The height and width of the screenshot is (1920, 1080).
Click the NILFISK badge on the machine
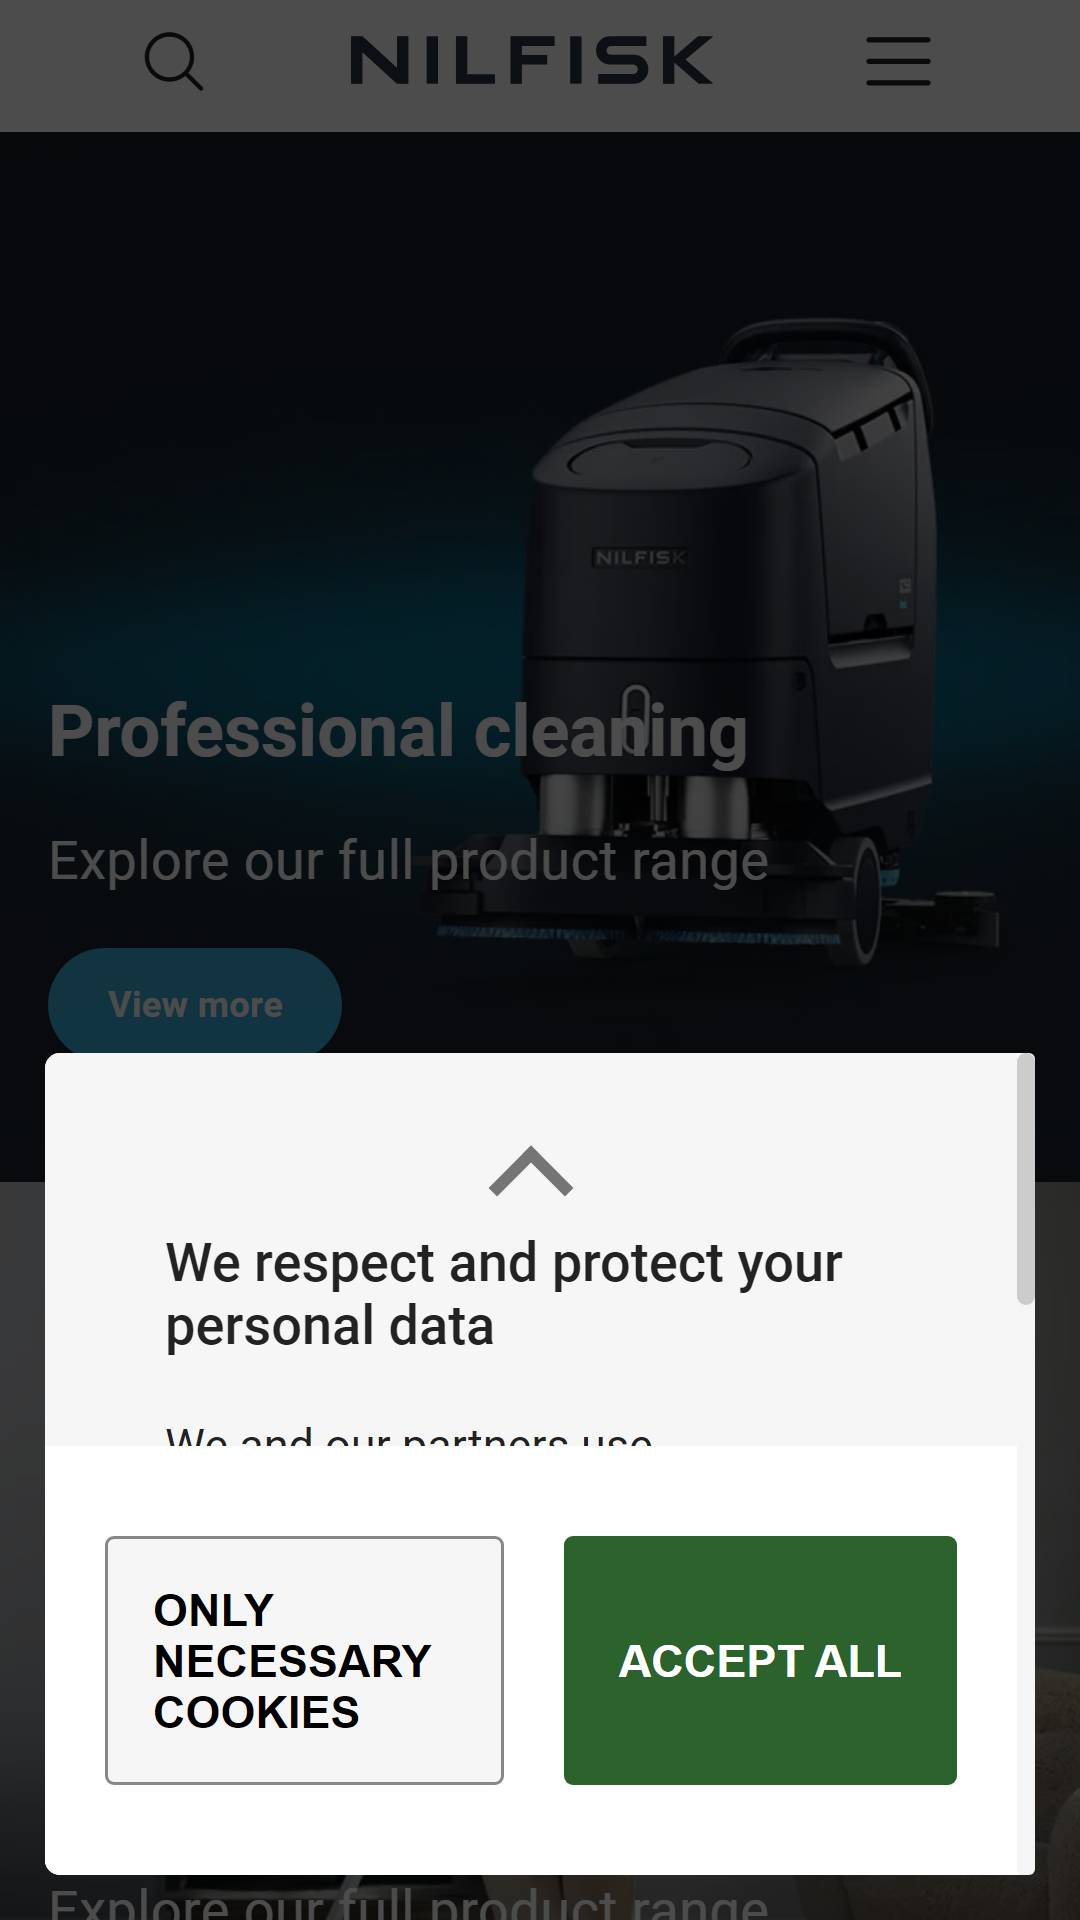pyautogui.click(x=640, y=557)
